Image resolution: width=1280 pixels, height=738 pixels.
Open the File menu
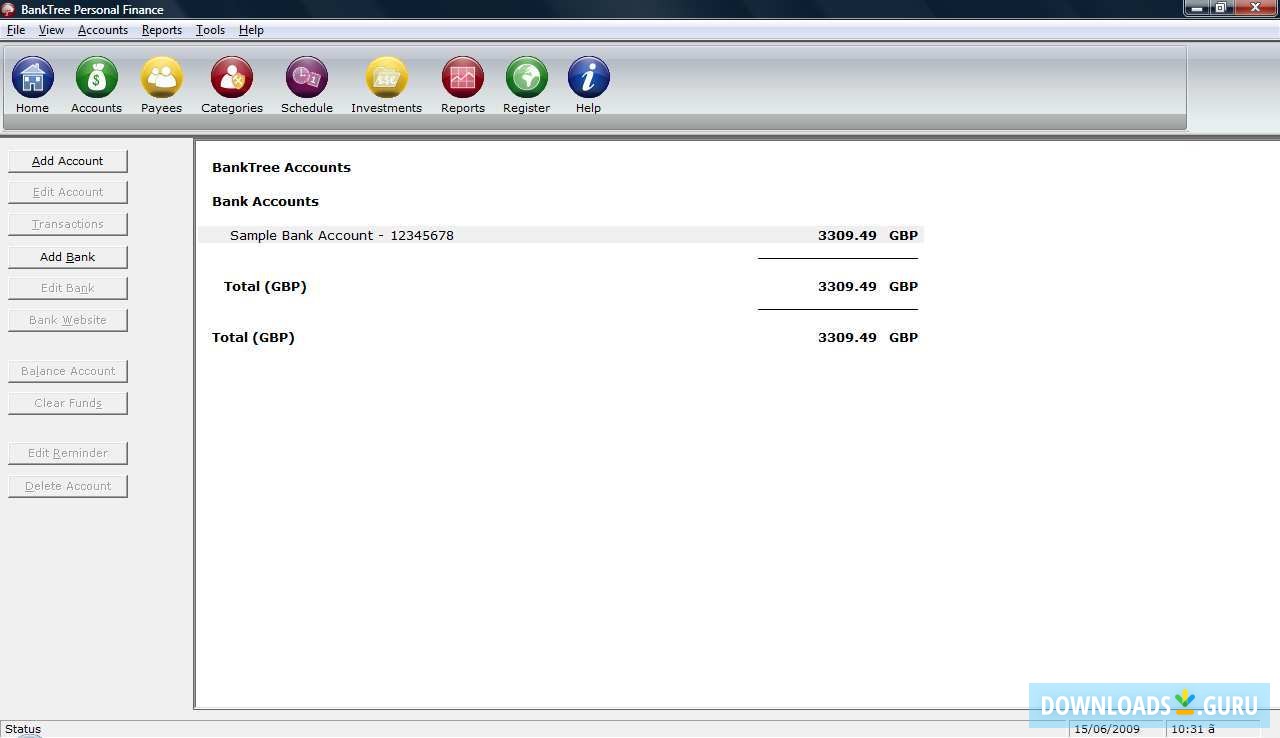click(16, 30)
